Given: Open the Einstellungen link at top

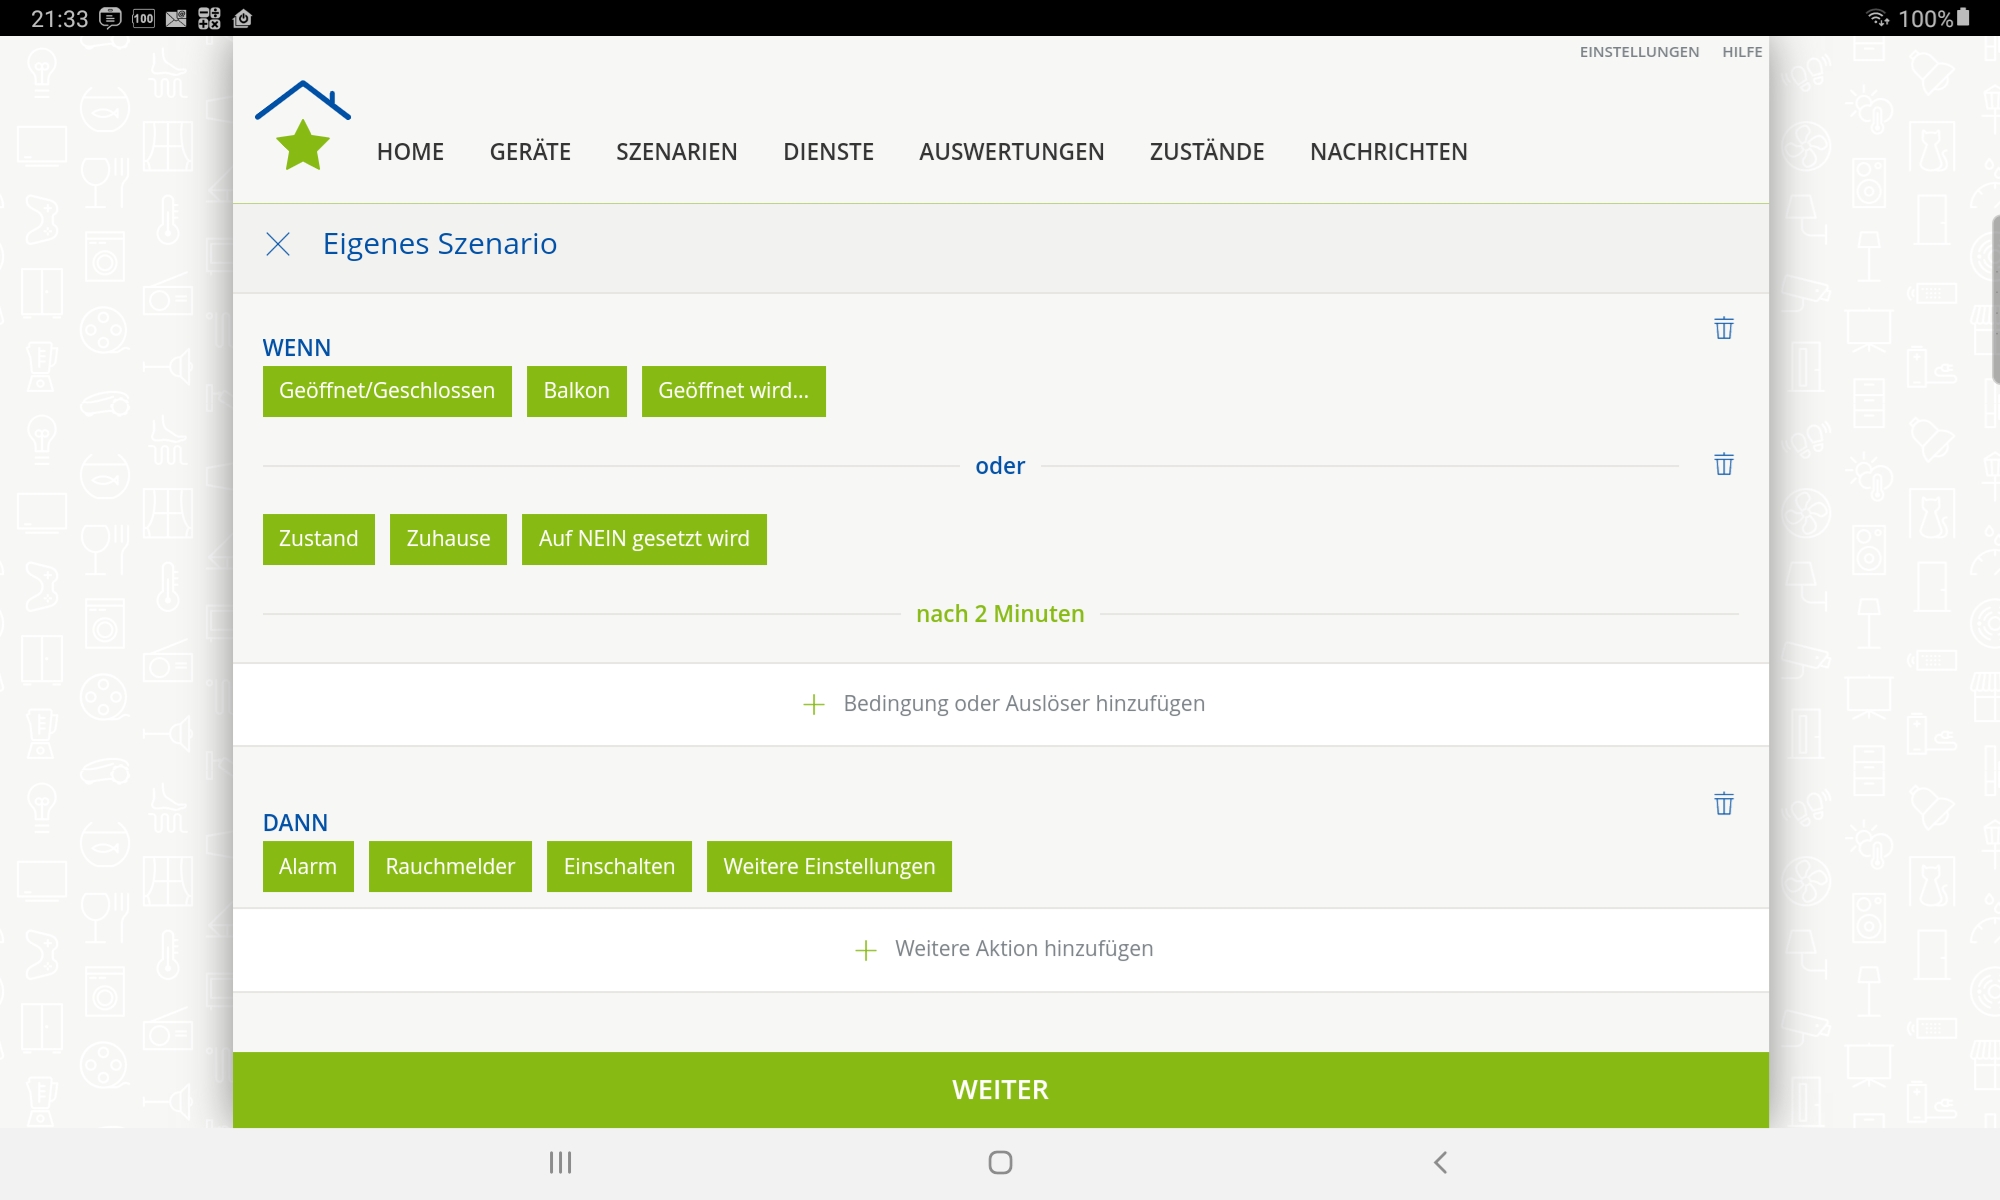Looking at the screenshot, I should pos(1639,52).
